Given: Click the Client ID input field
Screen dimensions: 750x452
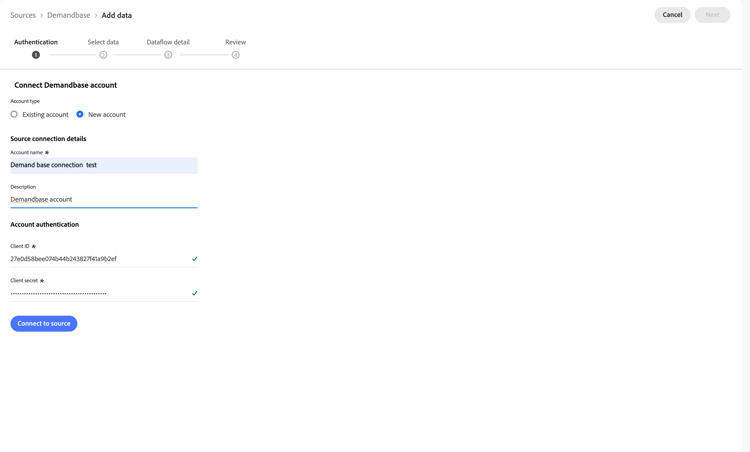Looking at the screenshot, I should pyautogui.click(x=104, y=259).
